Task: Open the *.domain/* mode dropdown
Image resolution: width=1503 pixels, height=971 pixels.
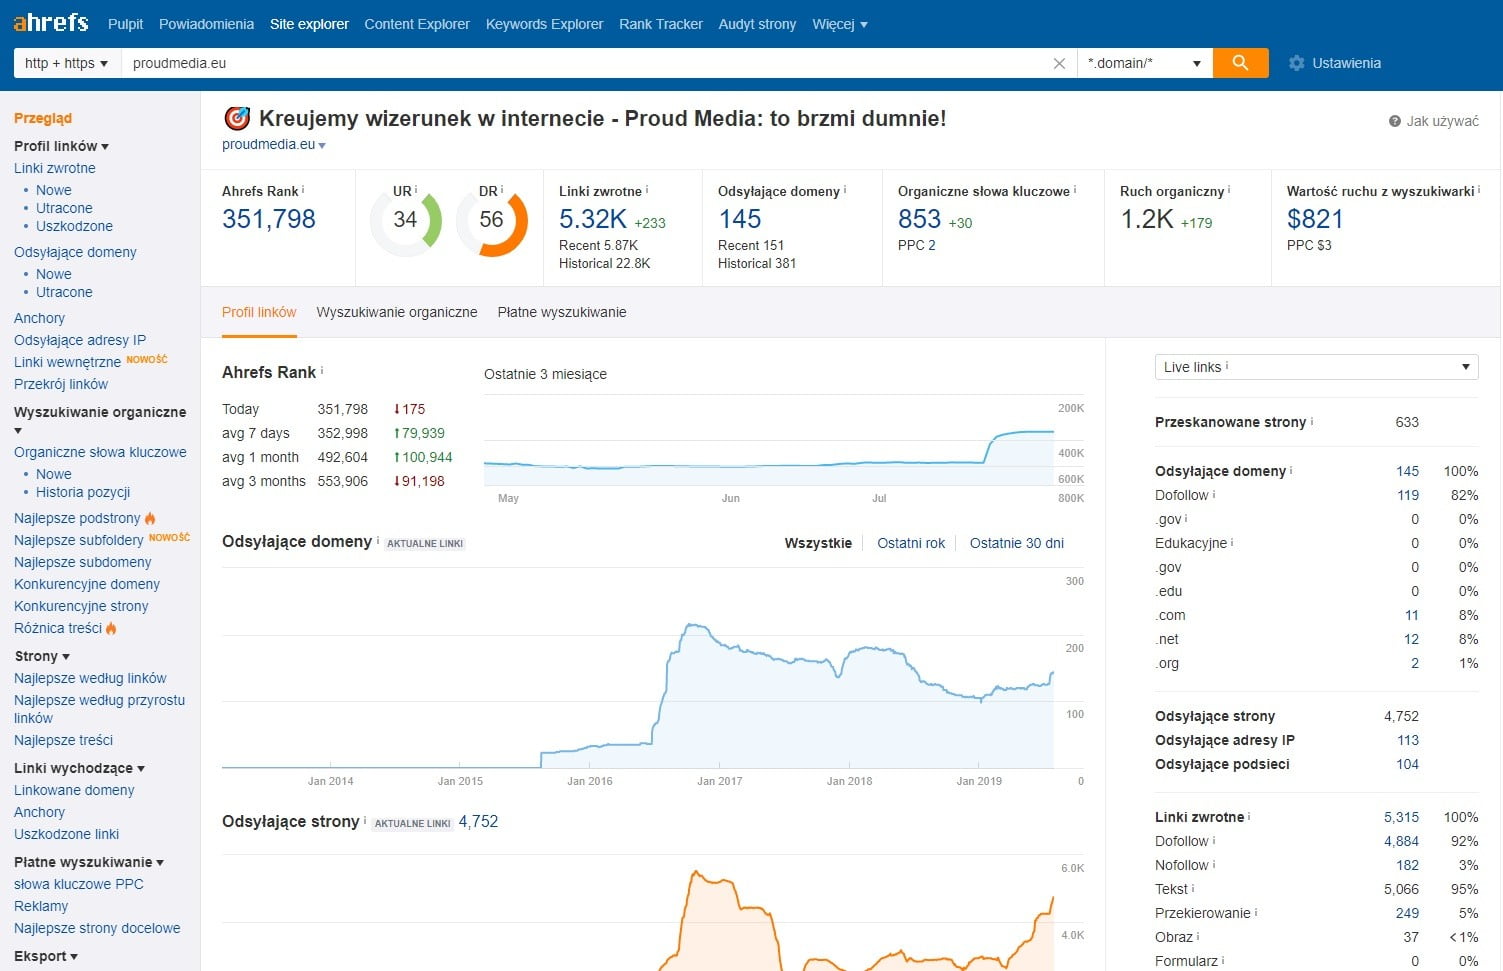Action: tap(1144, 63)
